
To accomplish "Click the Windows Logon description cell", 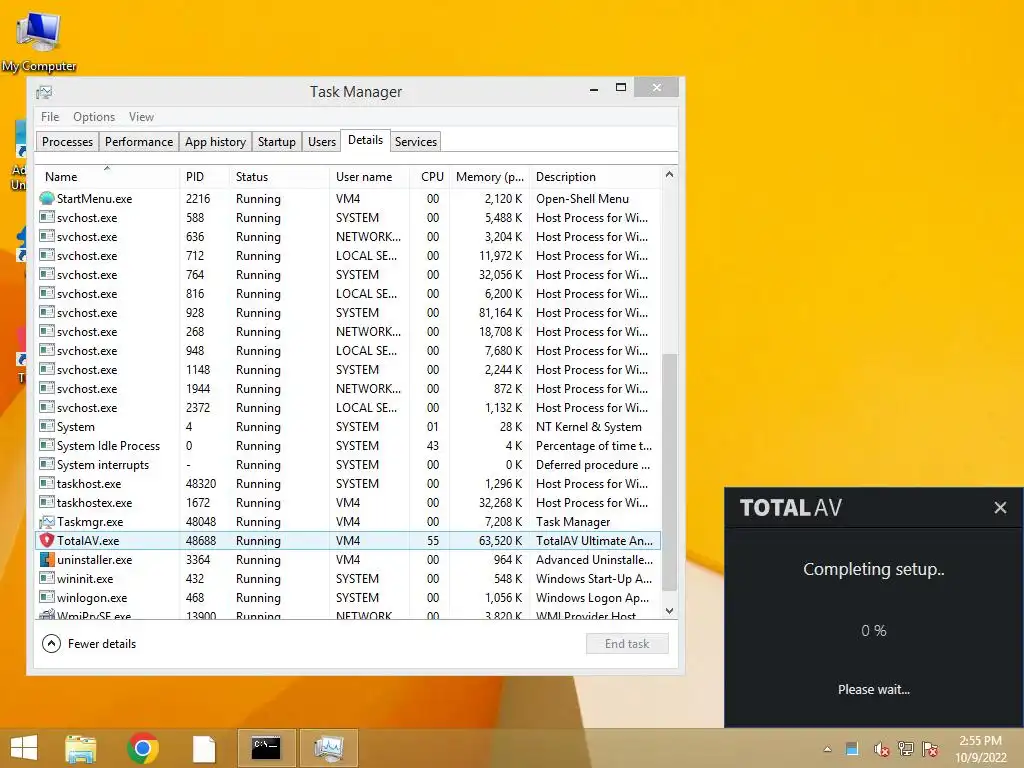I will point(592,598).
